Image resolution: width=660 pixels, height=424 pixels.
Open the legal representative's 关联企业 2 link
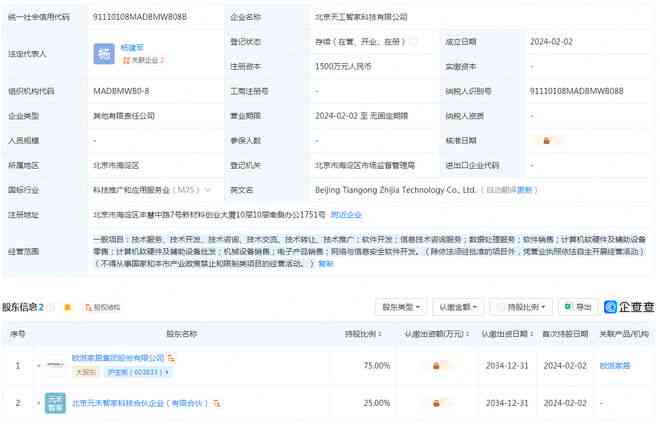(143, 60)
